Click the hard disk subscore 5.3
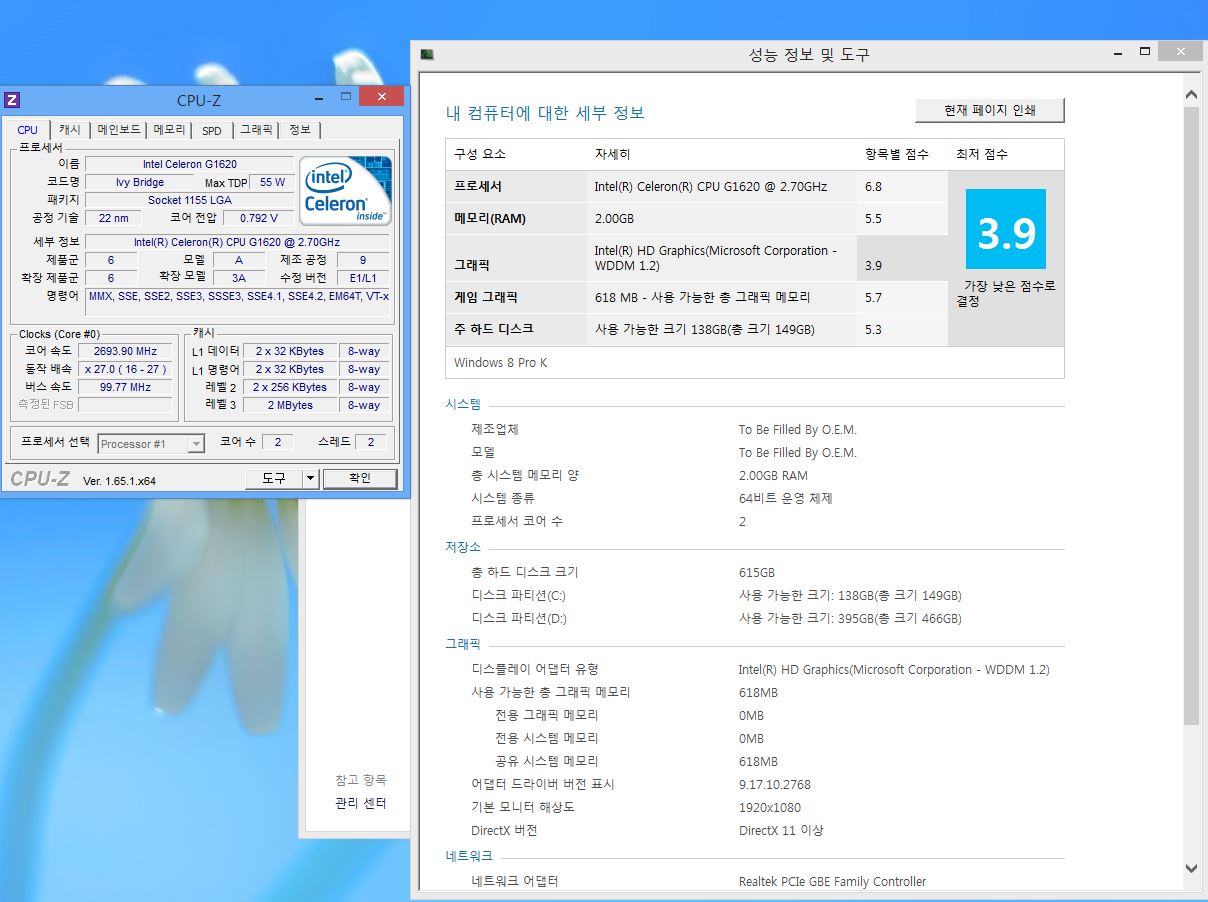This screenshot has height=902, width=1208. 873,329
